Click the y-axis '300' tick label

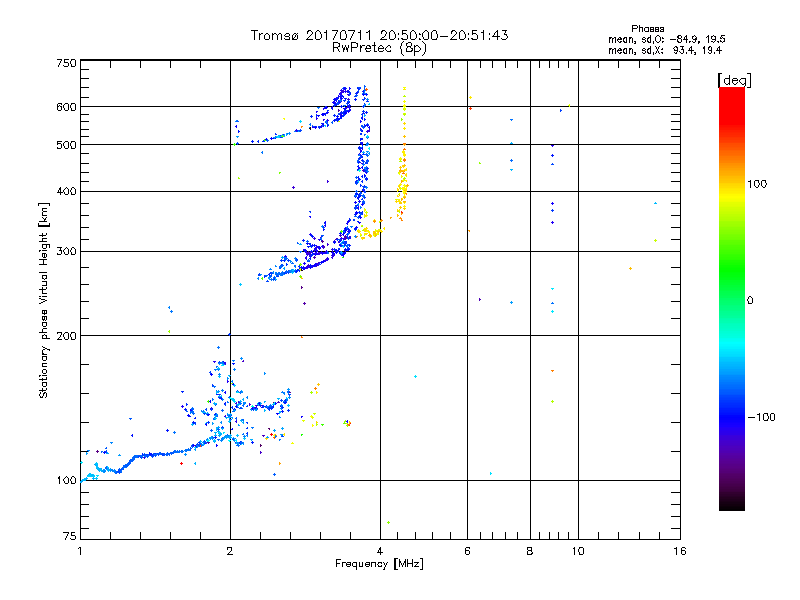(x=67, y=252)
